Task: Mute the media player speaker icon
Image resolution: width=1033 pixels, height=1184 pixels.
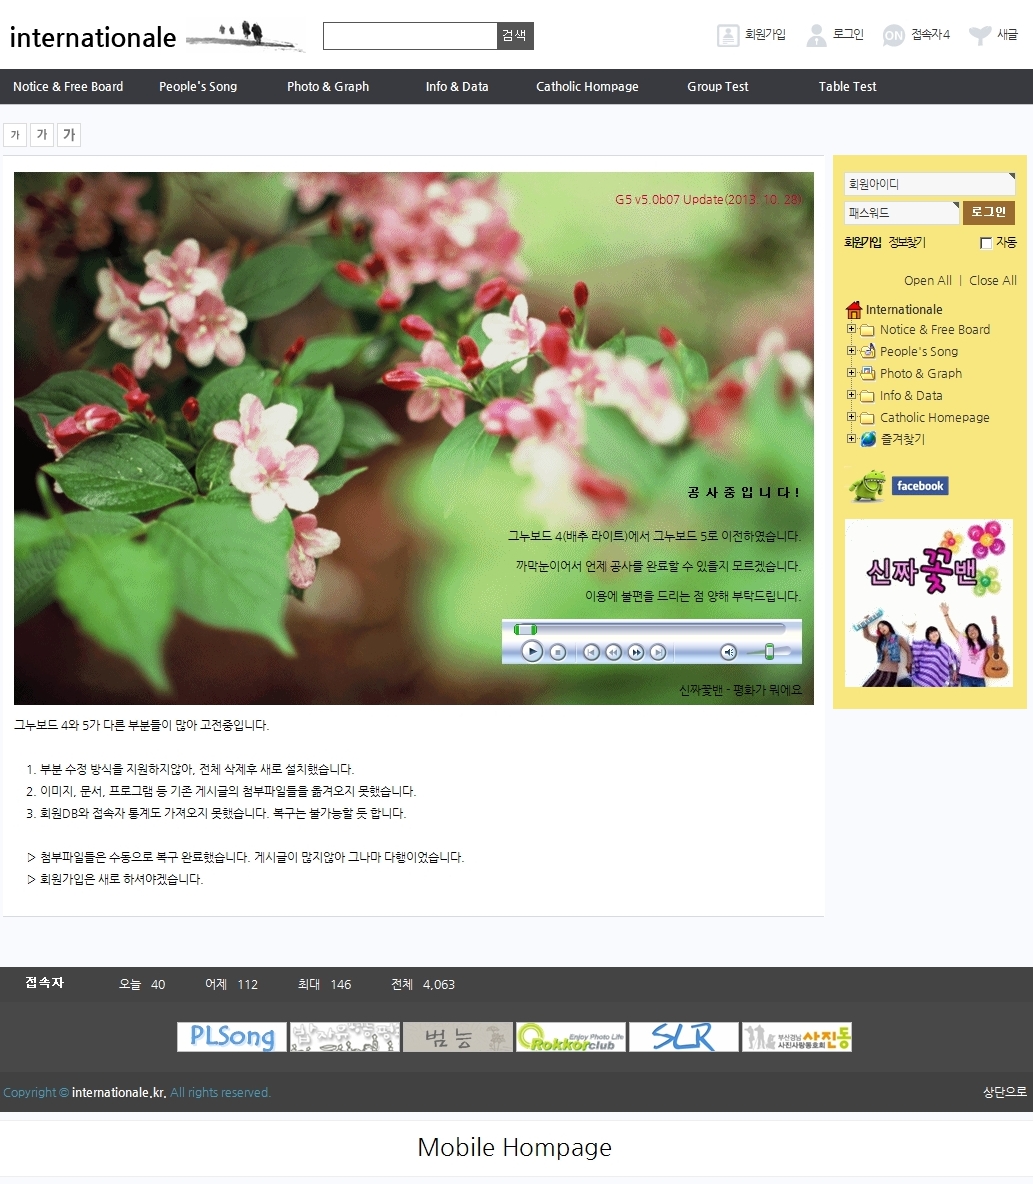Action: click(x=729, y=652)
